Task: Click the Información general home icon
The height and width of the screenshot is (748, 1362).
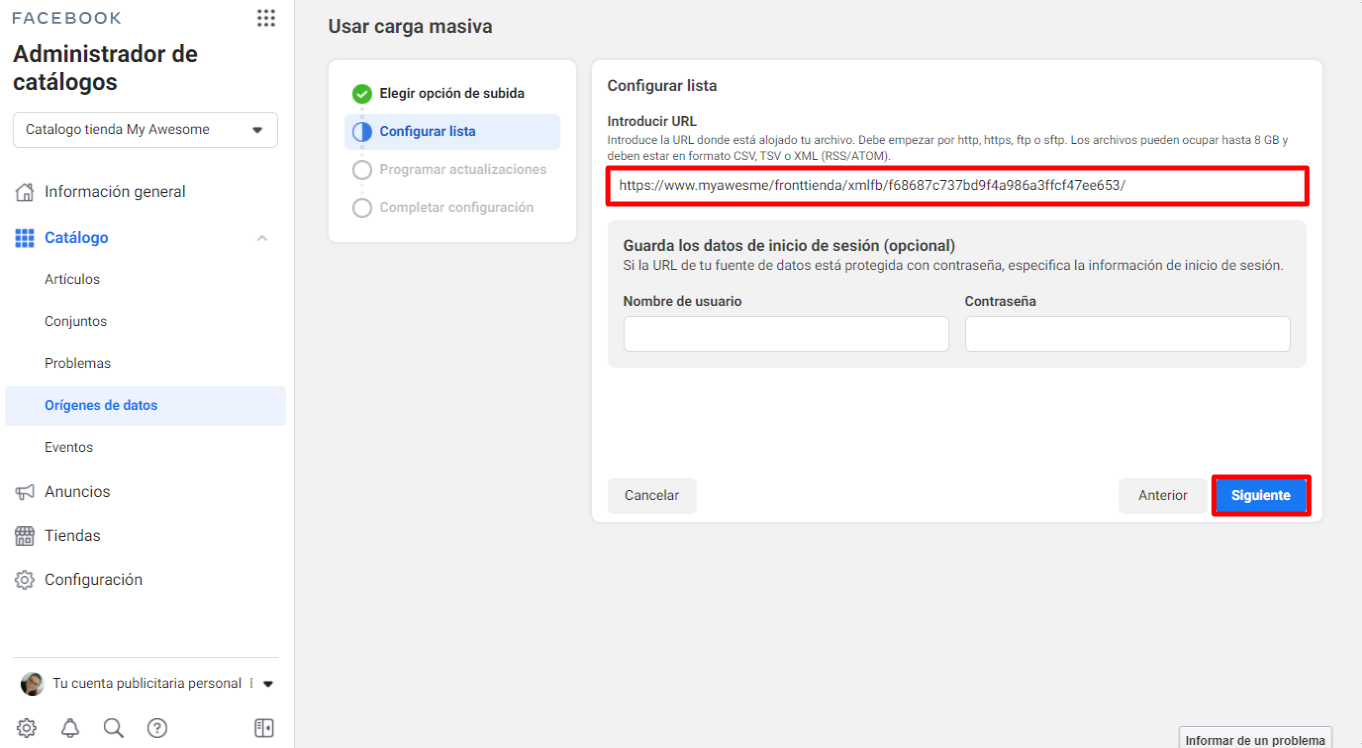Action: point(25,192)
